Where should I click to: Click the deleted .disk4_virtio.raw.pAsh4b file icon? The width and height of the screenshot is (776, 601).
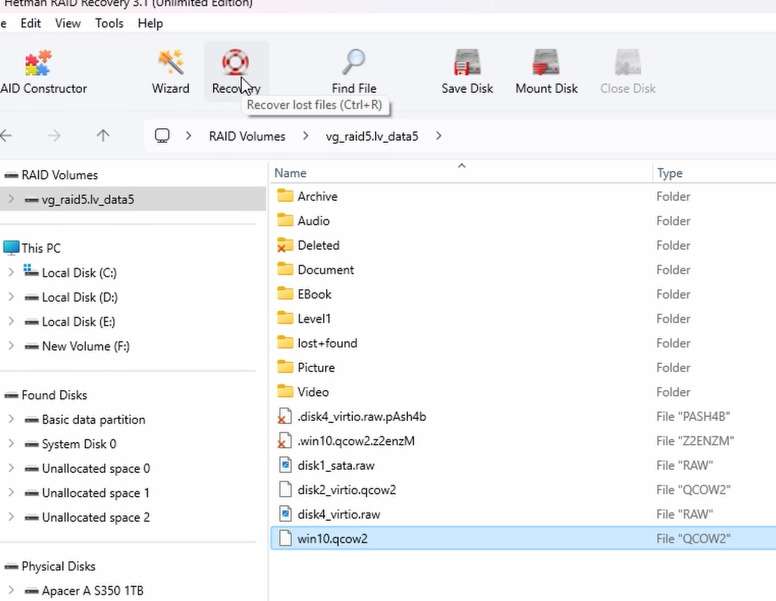(x=285, y=416)
